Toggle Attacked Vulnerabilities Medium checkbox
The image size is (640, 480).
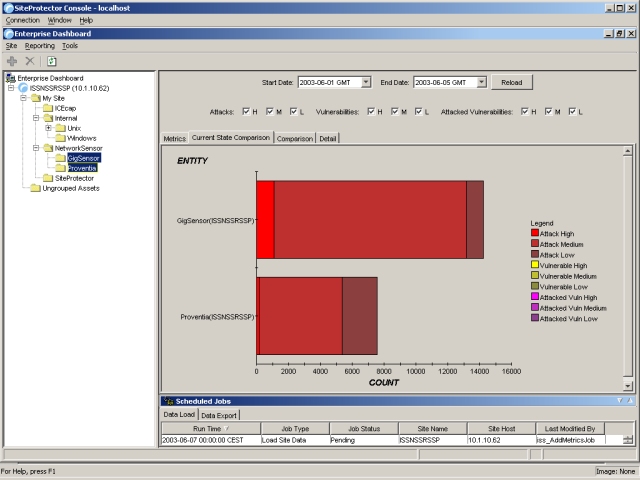(549, 111)
